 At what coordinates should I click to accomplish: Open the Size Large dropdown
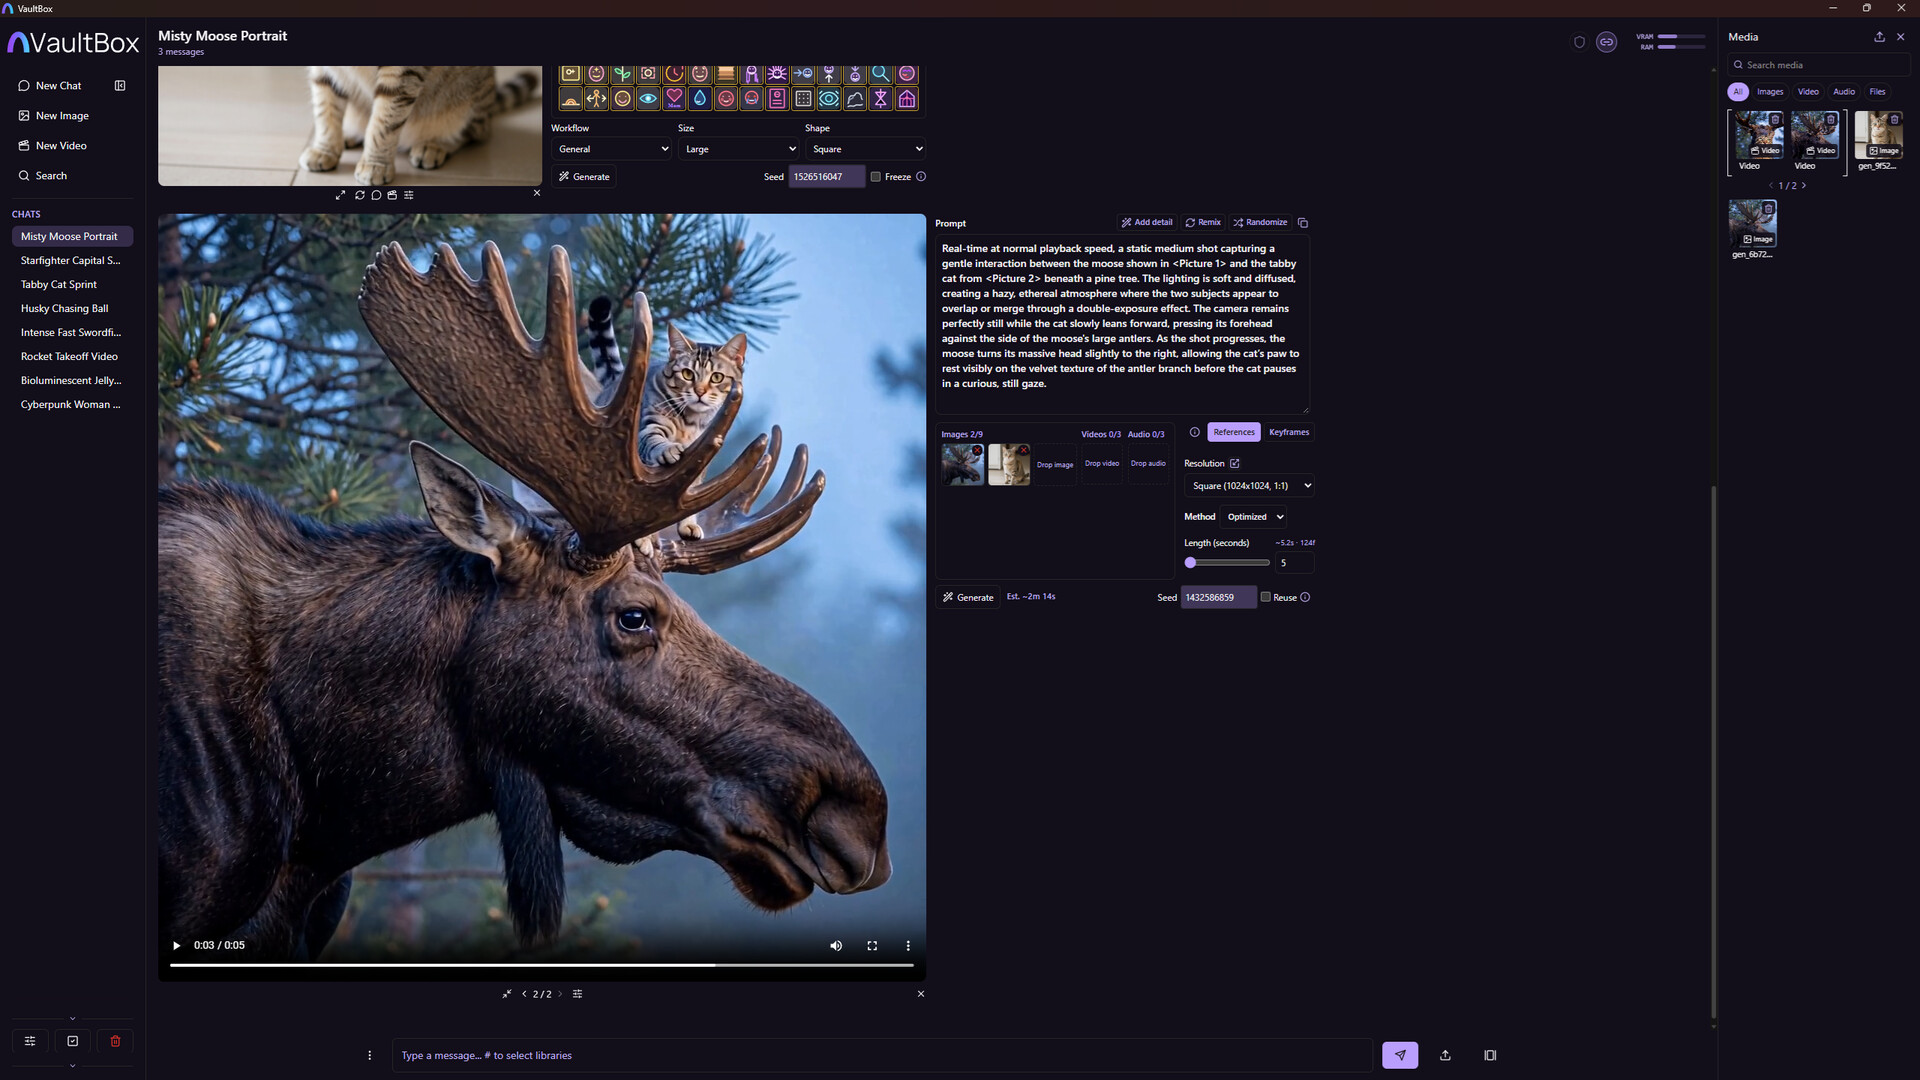click(x=739, y=149)
